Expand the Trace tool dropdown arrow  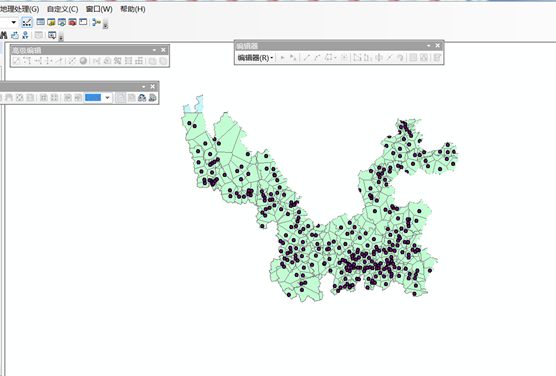pyautogui.click(x=335, y=57)
